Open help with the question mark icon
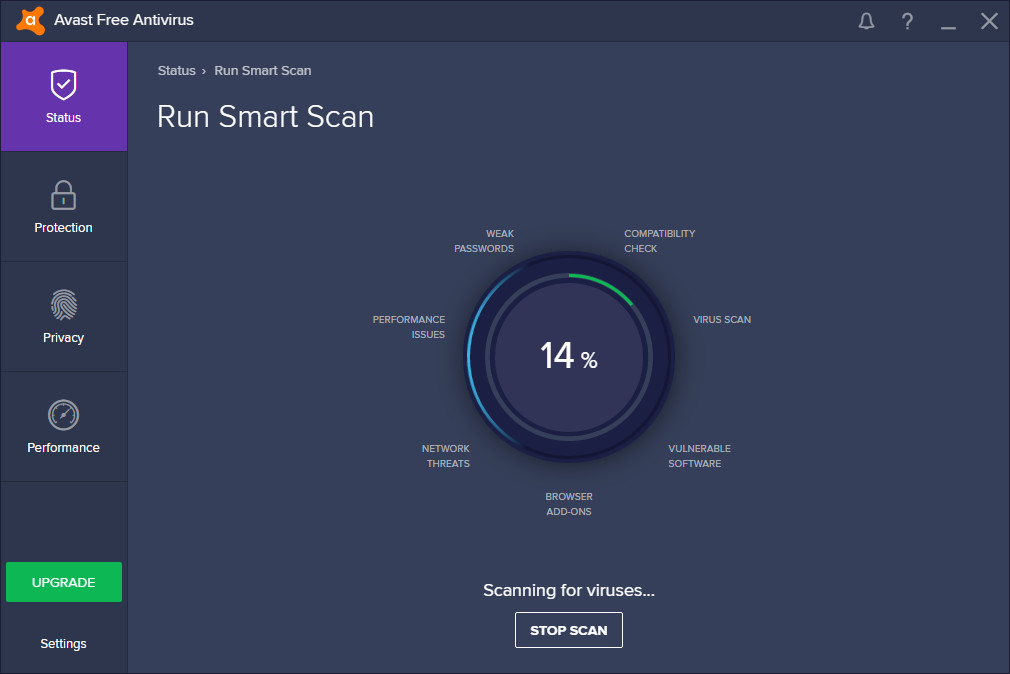This screenshot has width=1010, height=674. coord(907,21)
